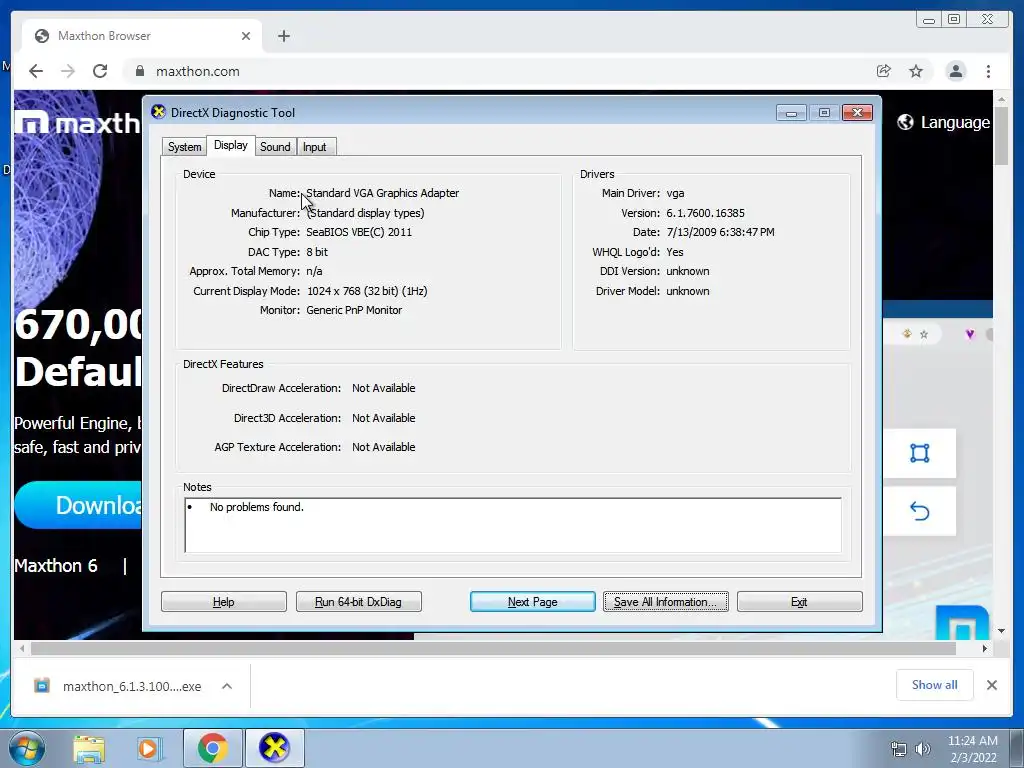Close the Maxthon Browser tab
1024x768 pixels.
(x=246, y=36)
